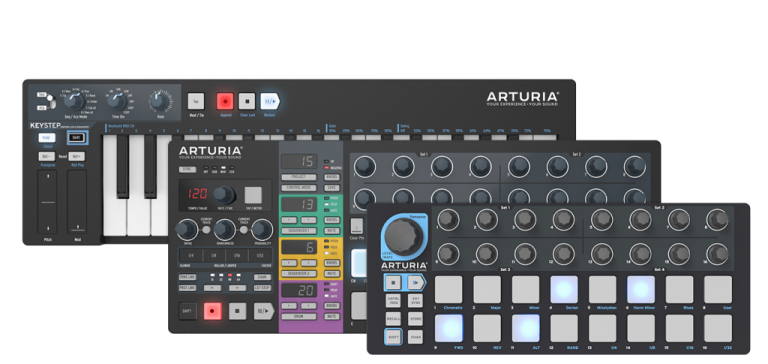This screenshot has height=364, width=768.
Task: Click the BeatStep stop button
Action: point(393,282)
